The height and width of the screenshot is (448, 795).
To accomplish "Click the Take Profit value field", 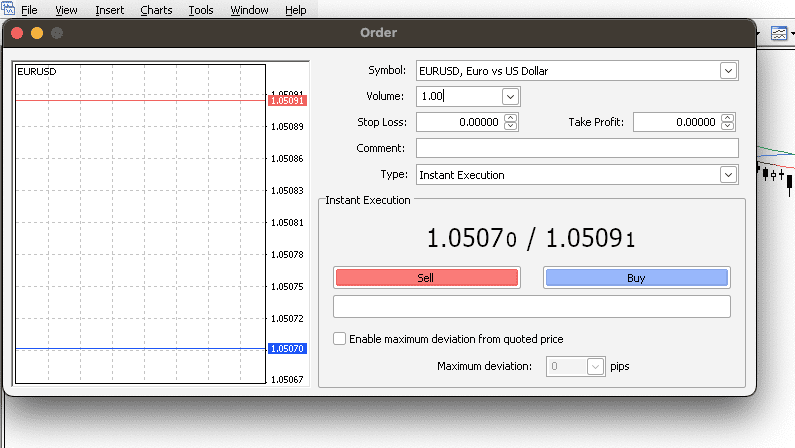I will pyautogui.click(x=677, y=122).
